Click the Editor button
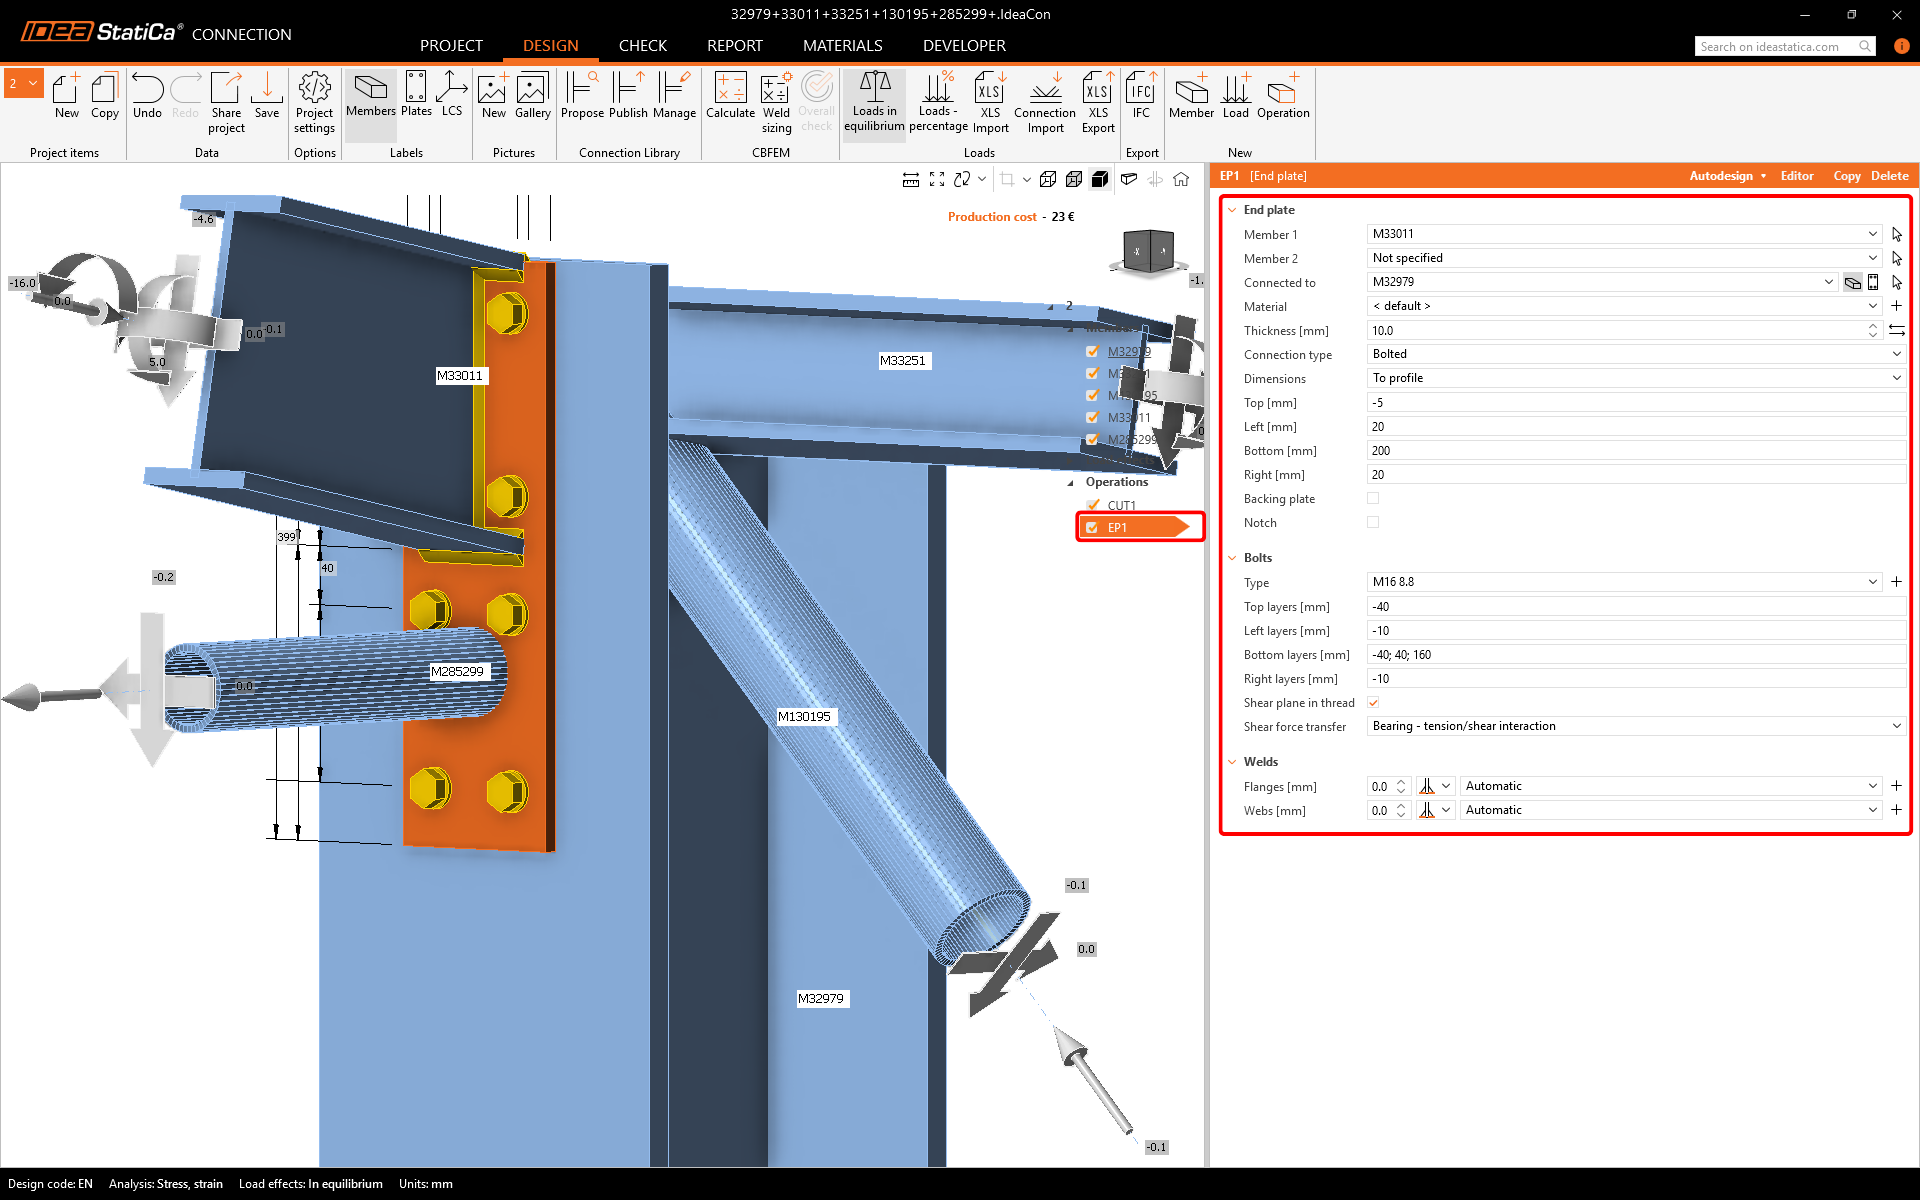 coord(1796,176)
